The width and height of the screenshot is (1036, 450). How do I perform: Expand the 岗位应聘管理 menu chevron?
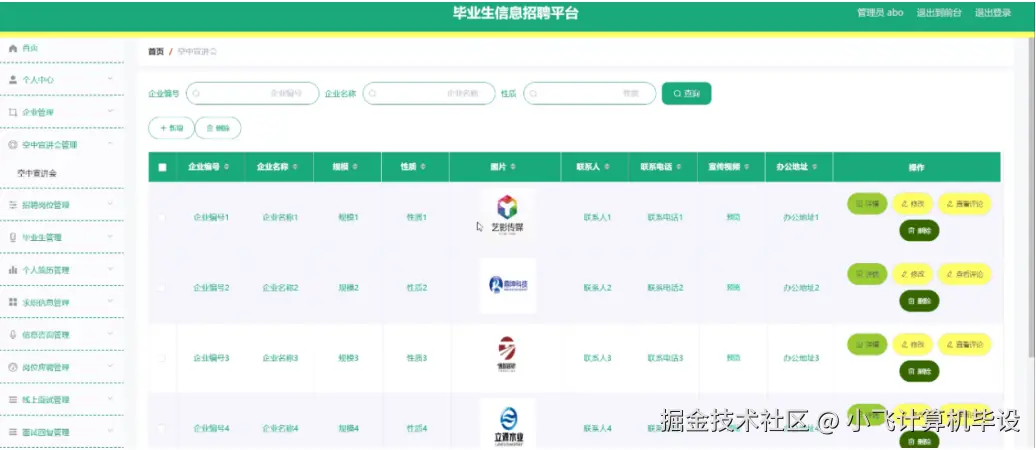pos(110,367)
